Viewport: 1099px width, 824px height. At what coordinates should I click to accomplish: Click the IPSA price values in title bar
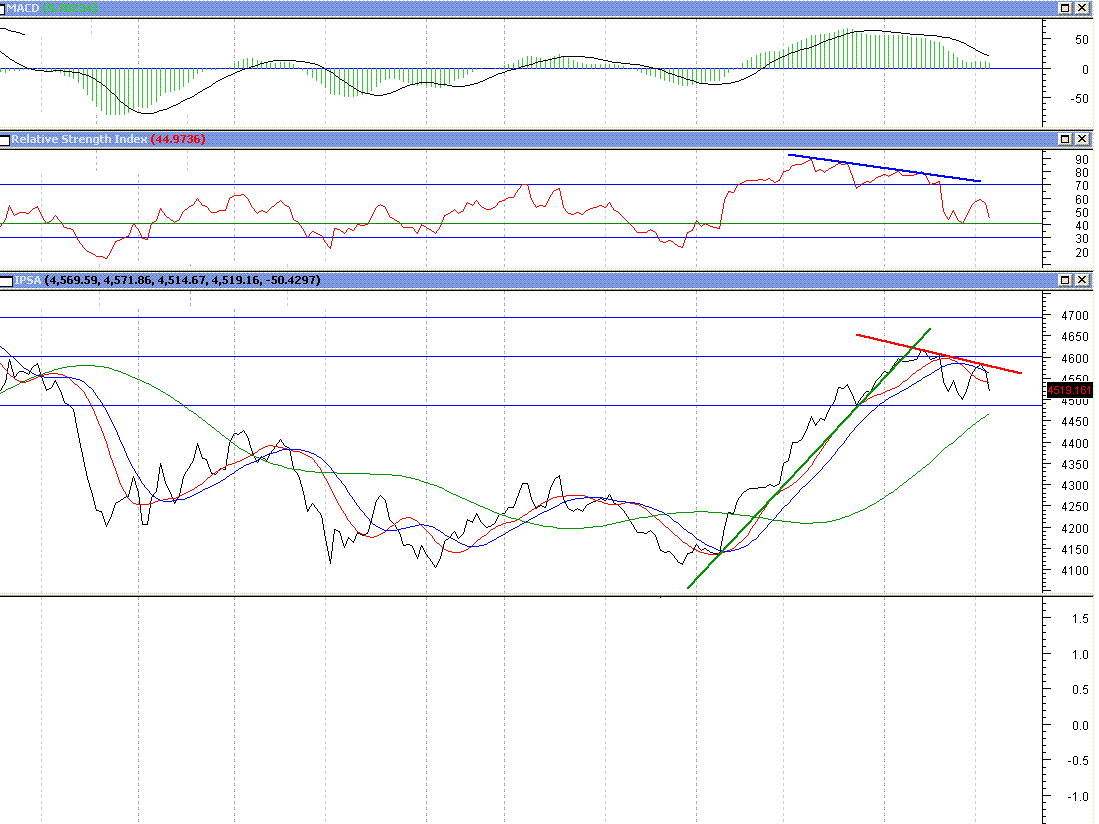(x=182, y=280)
